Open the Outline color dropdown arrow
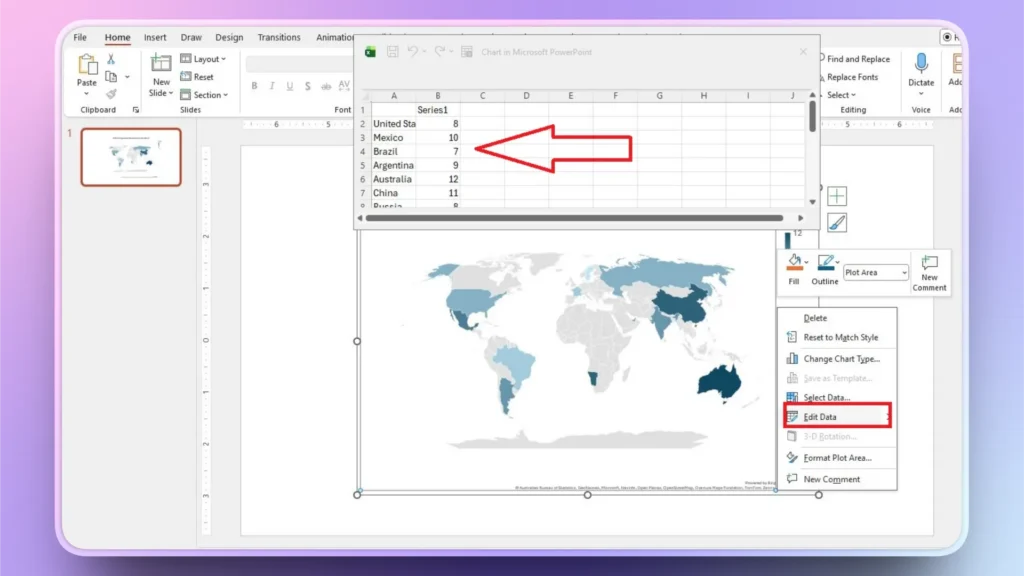Viewport: 1024px width, 576px height. [x=837, y=262]
